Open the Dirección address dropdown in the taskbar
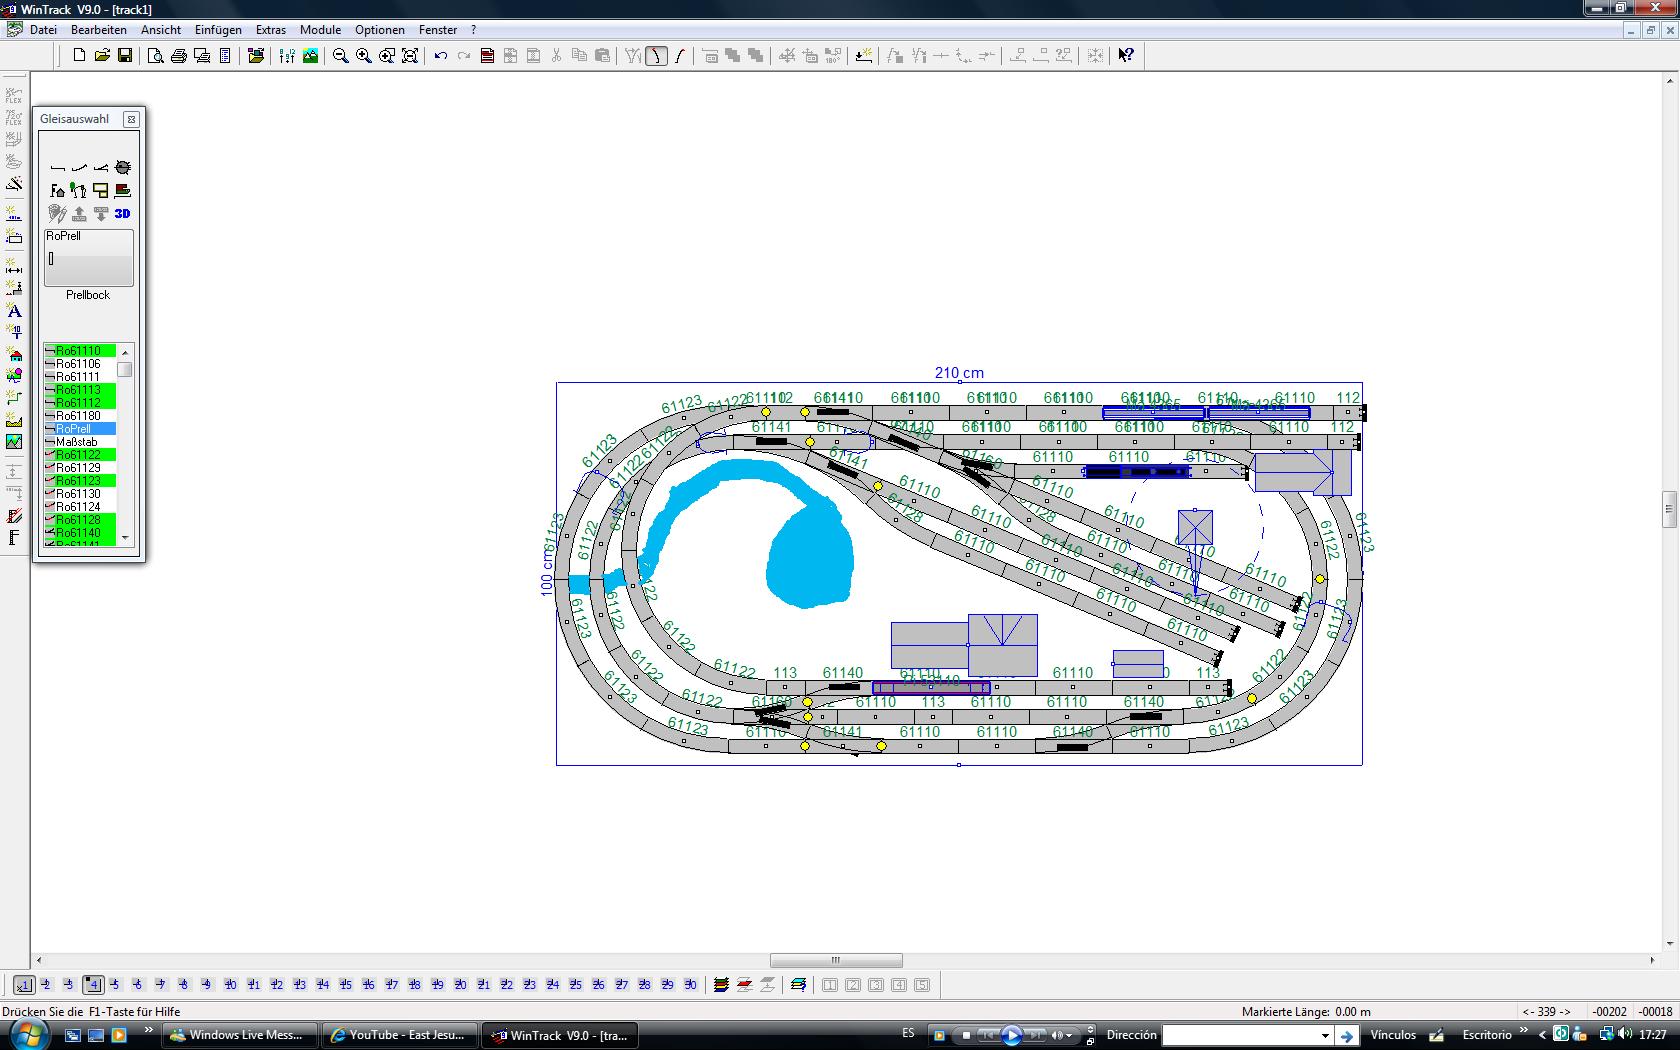 (x=1326, y=1036)
